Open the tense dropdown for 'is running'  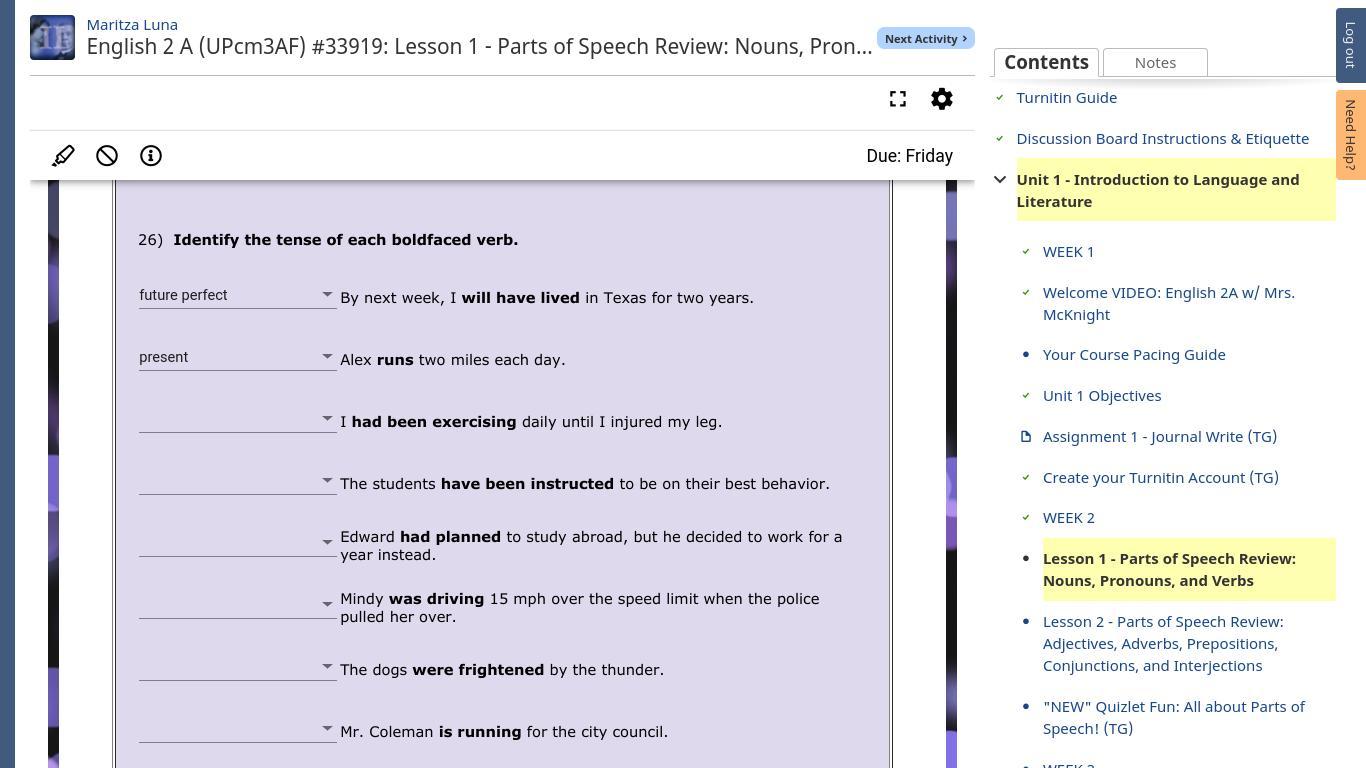237,731
